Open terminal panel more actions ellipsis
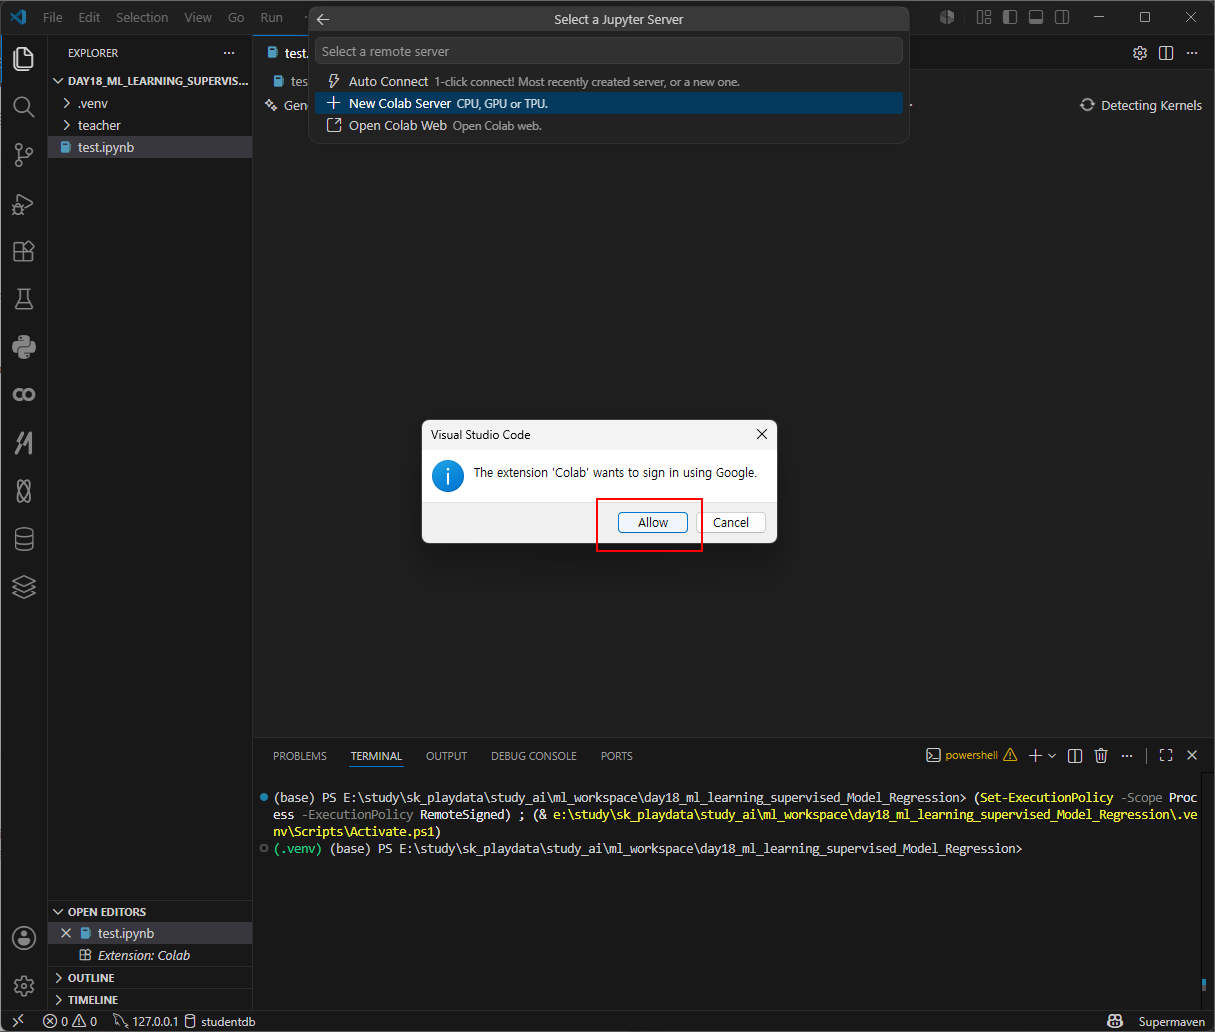Image resolution: width=1215 pixels, height=1032 pixels. coord(1127,756)
